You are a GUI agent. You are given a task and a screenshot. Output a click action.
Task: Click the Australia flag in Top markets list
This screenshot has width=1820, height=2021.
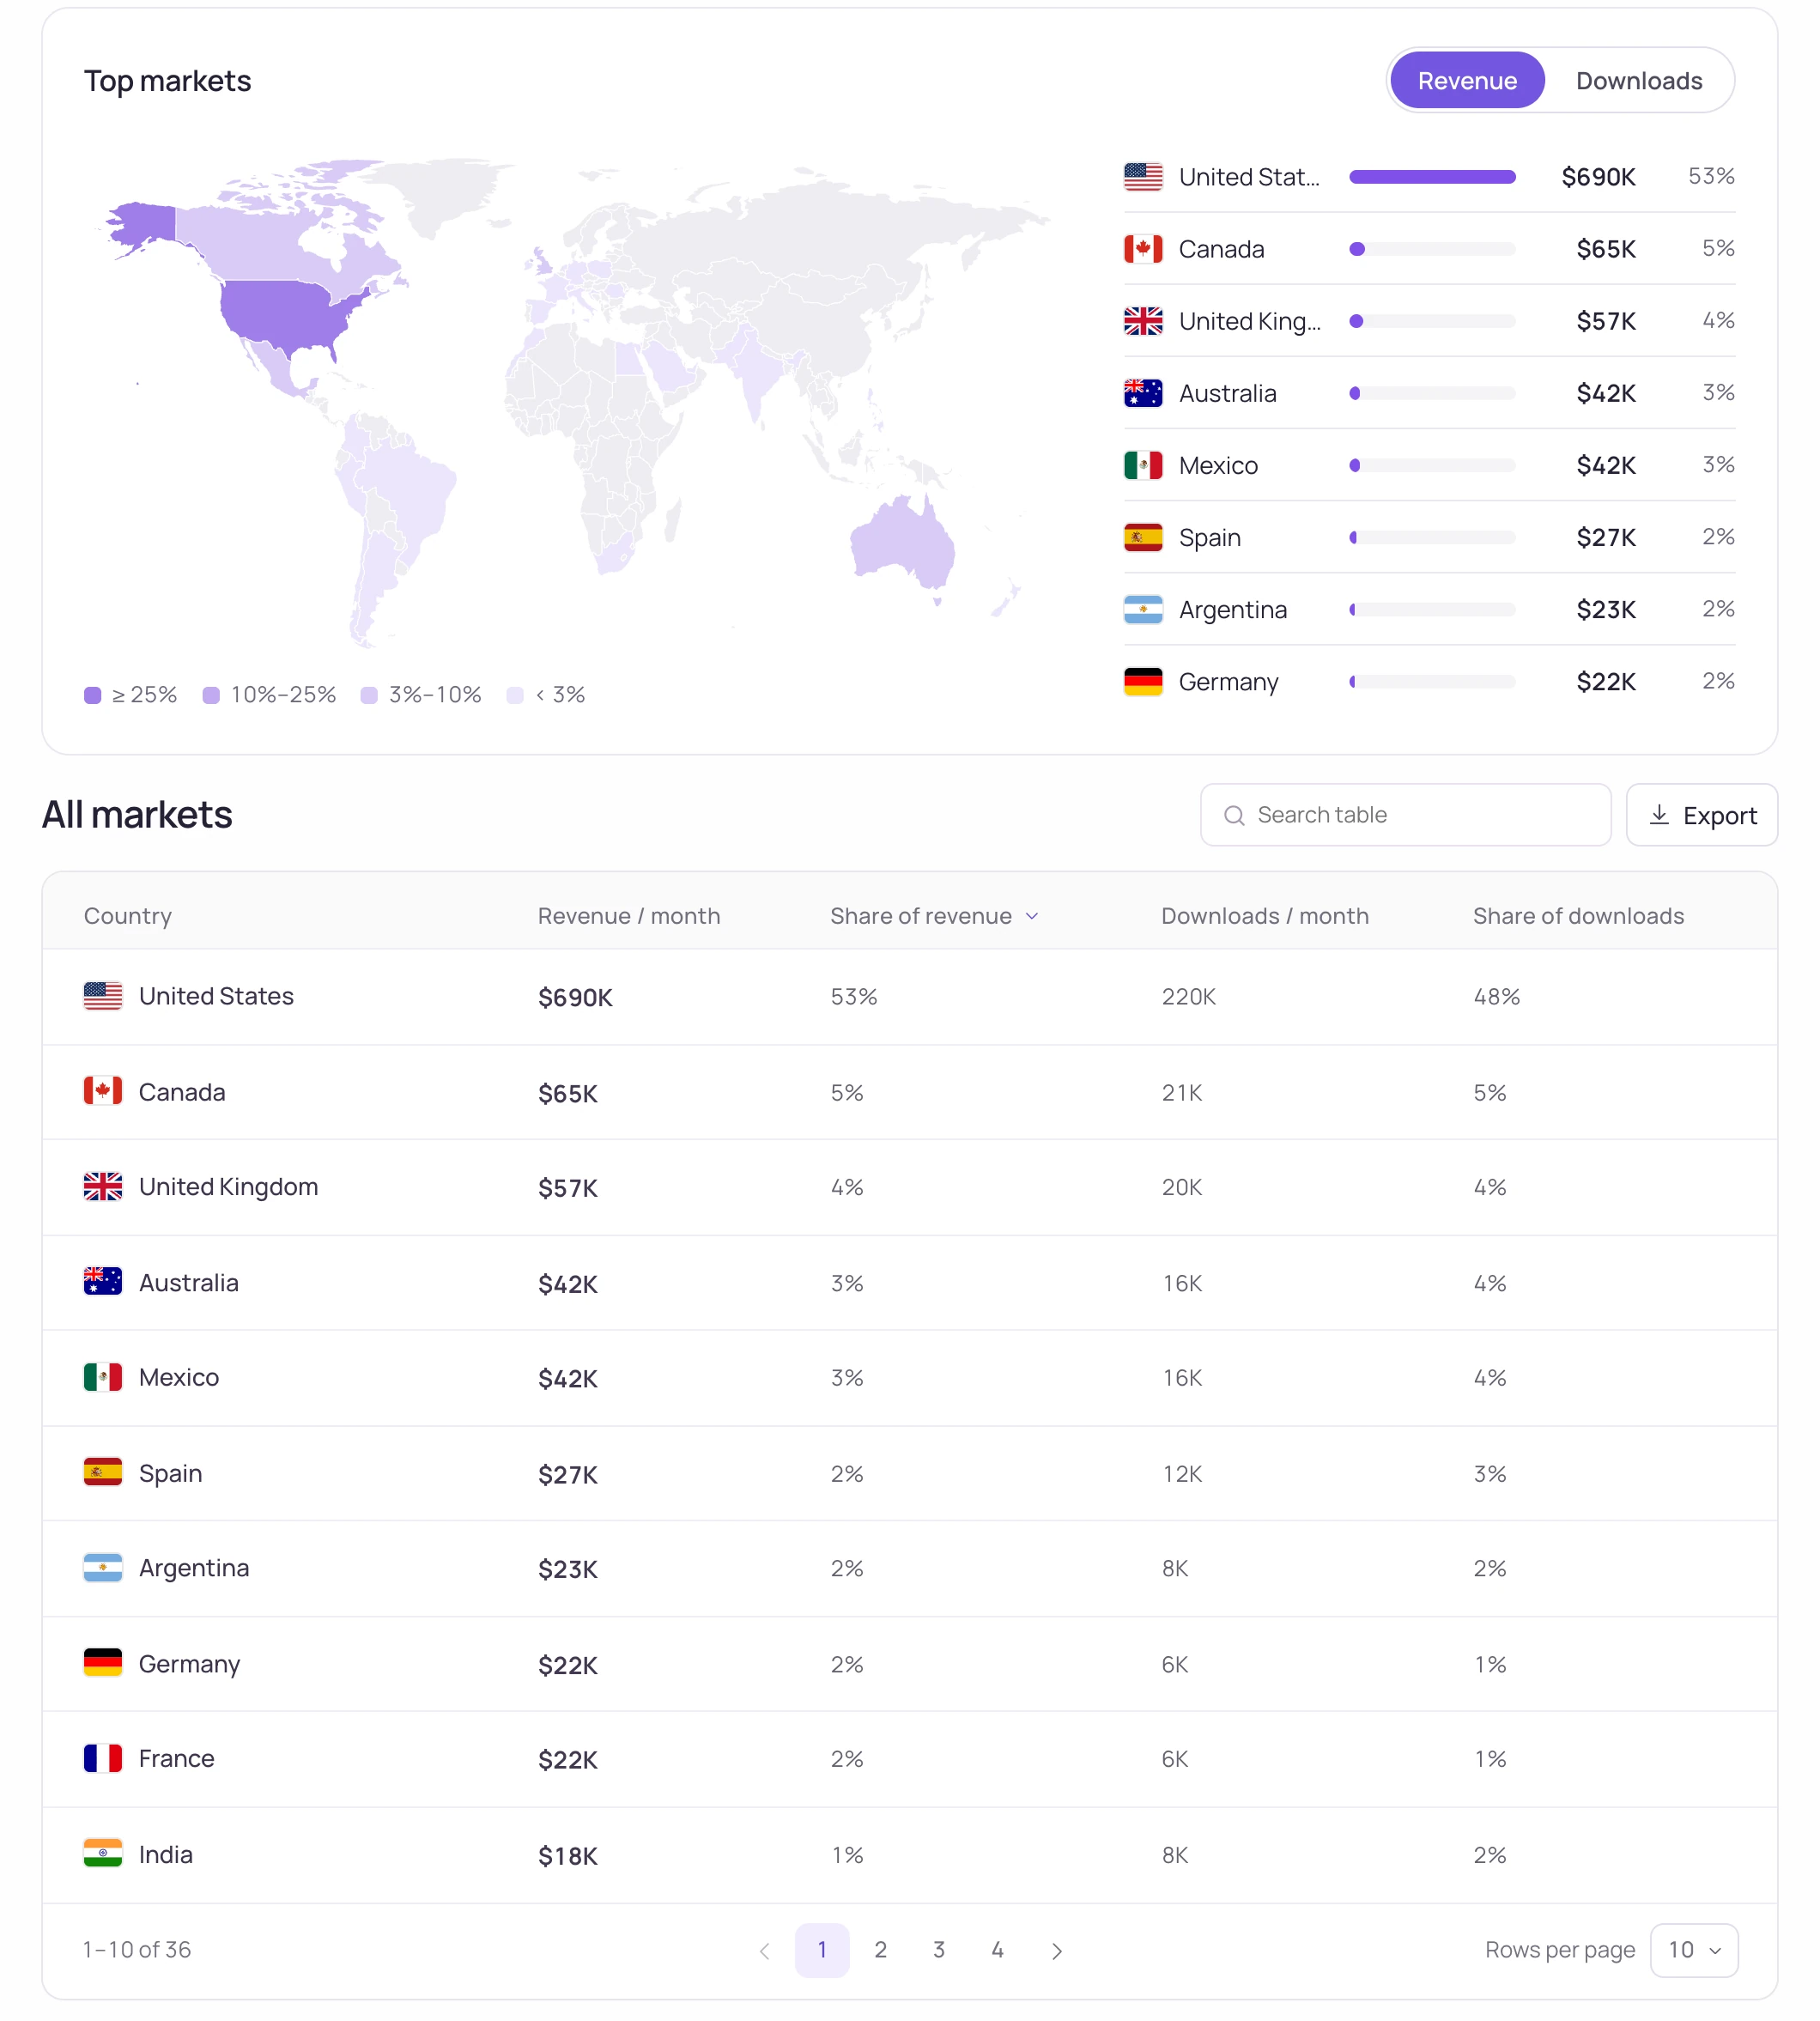pos(1143,393)
